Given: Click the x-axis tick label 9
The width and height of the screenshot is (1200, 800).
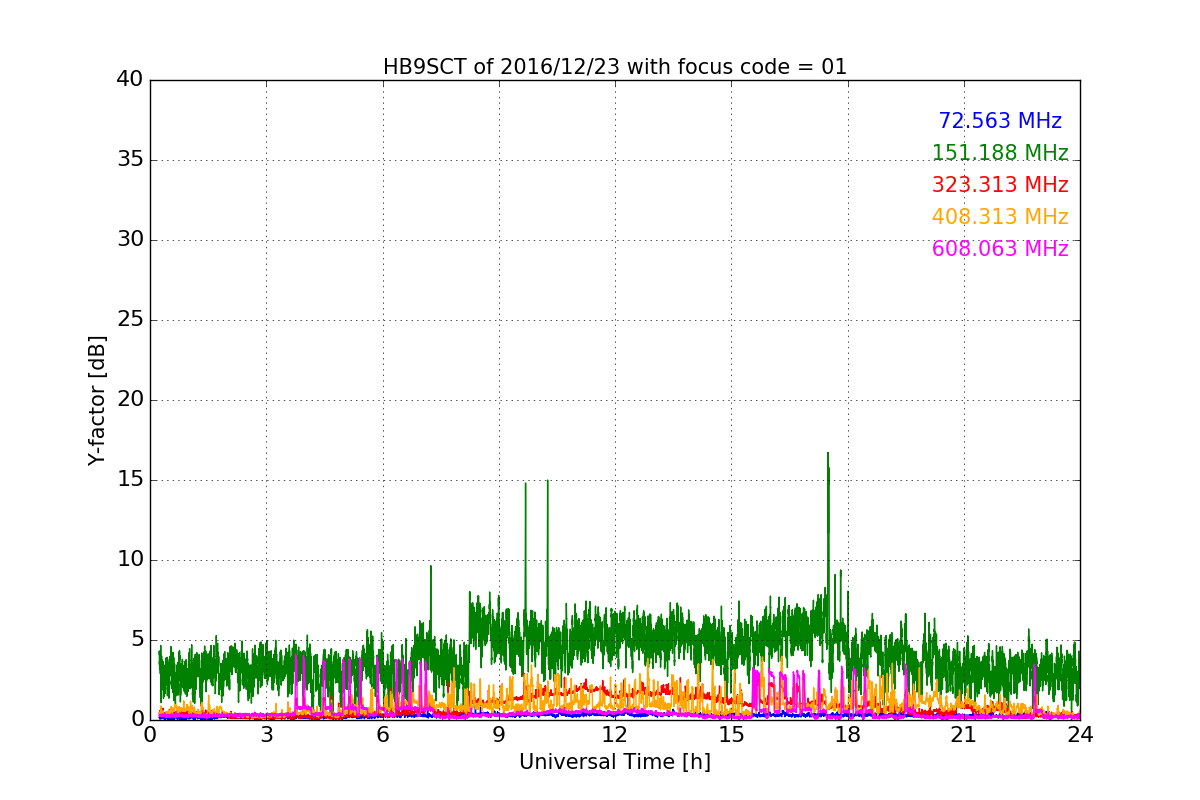Looking at the screenshot, I should [x=499, y=735].
